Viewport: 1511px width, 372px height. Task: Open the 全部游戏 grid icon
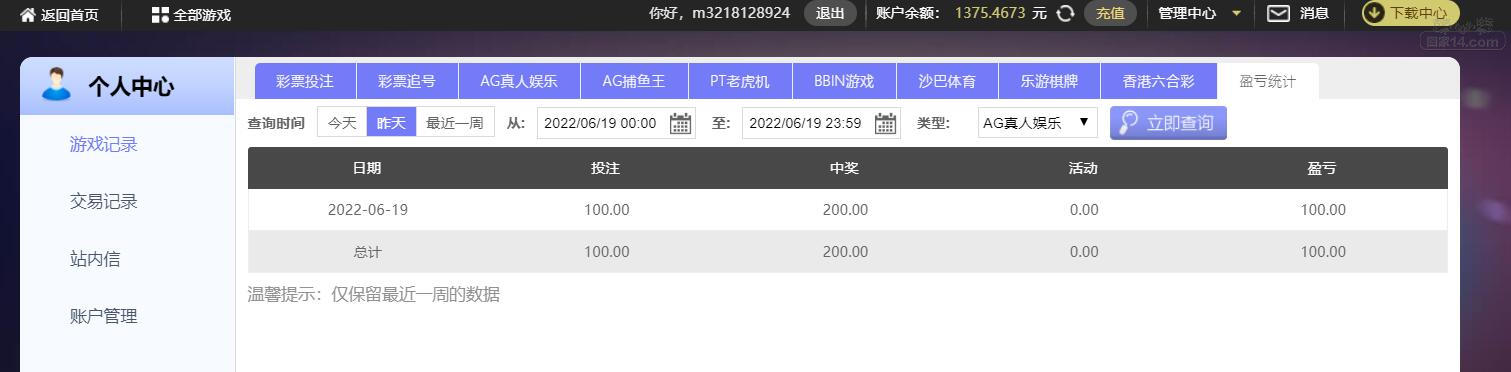point(160,14)
